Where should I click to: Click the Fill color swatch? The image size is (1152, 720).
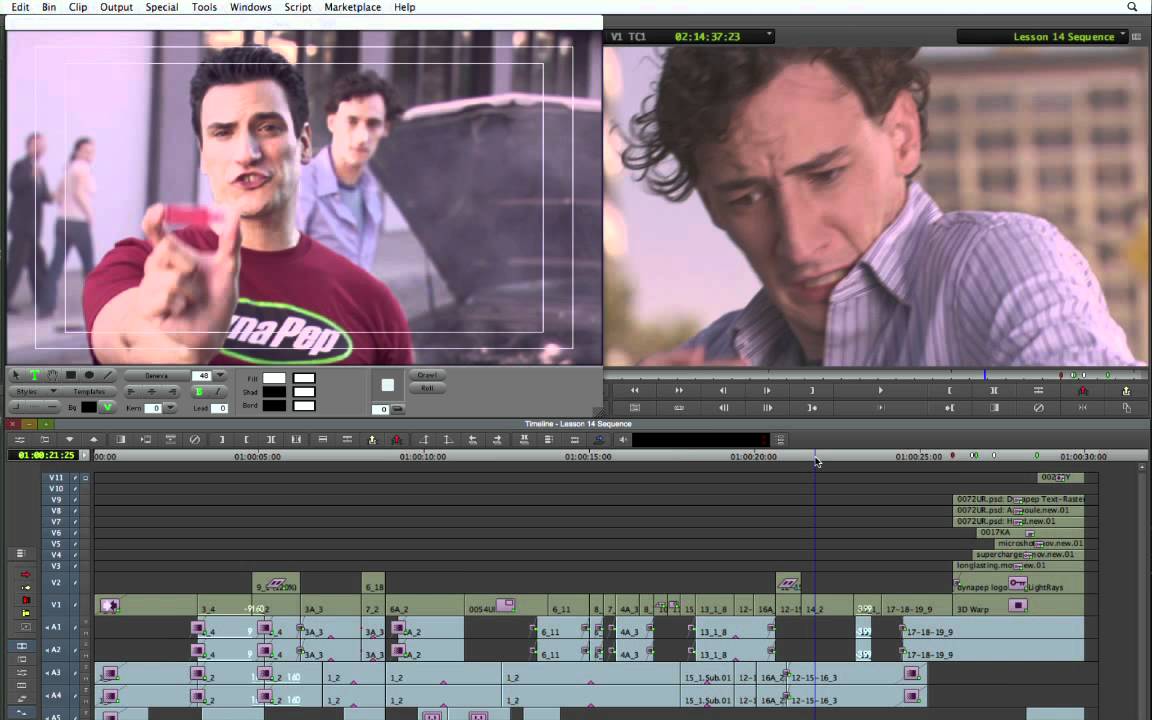(274, 378)
